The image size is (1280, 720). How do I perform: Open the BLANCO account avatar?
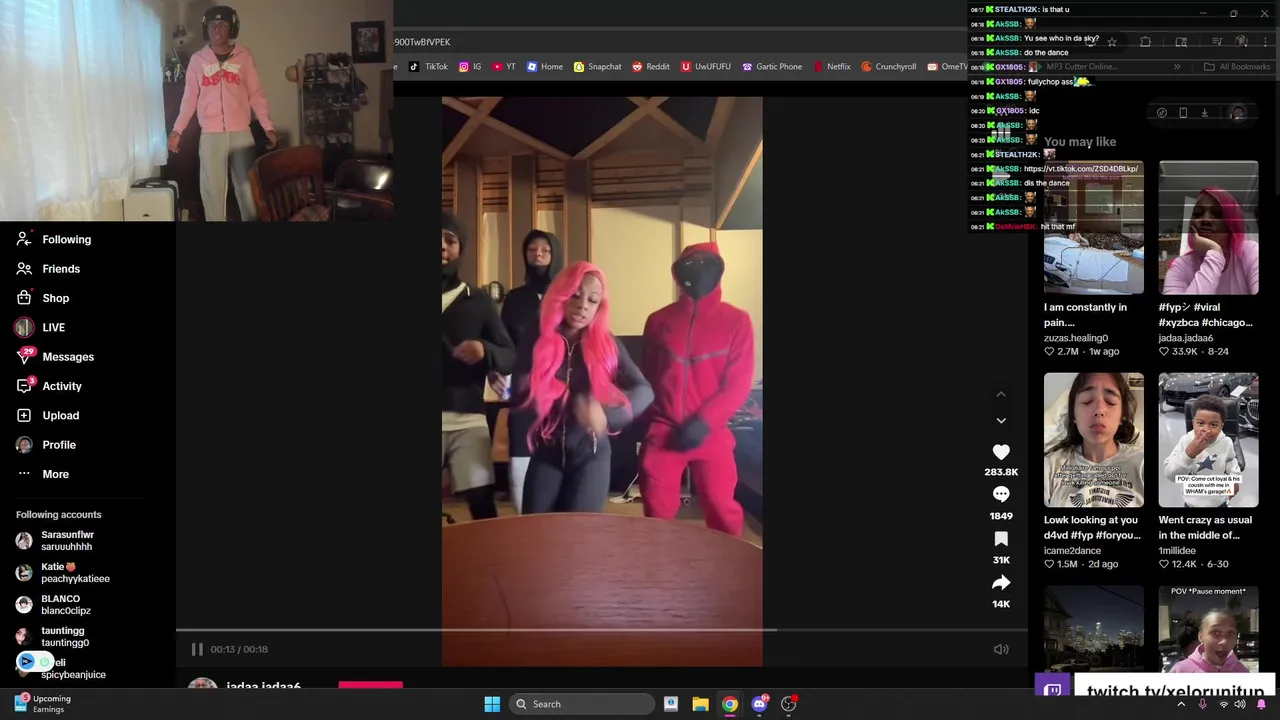24,605
